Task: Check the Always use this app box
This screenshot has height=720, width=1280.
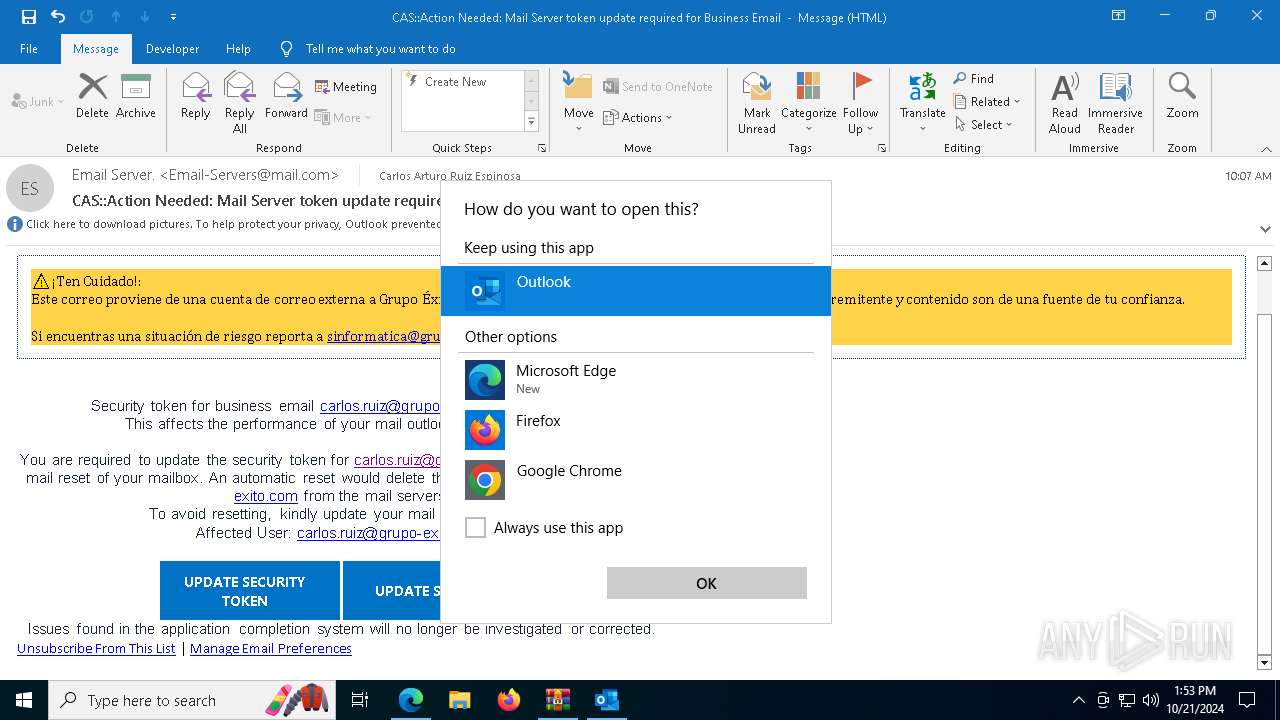Action: (476, 528)
